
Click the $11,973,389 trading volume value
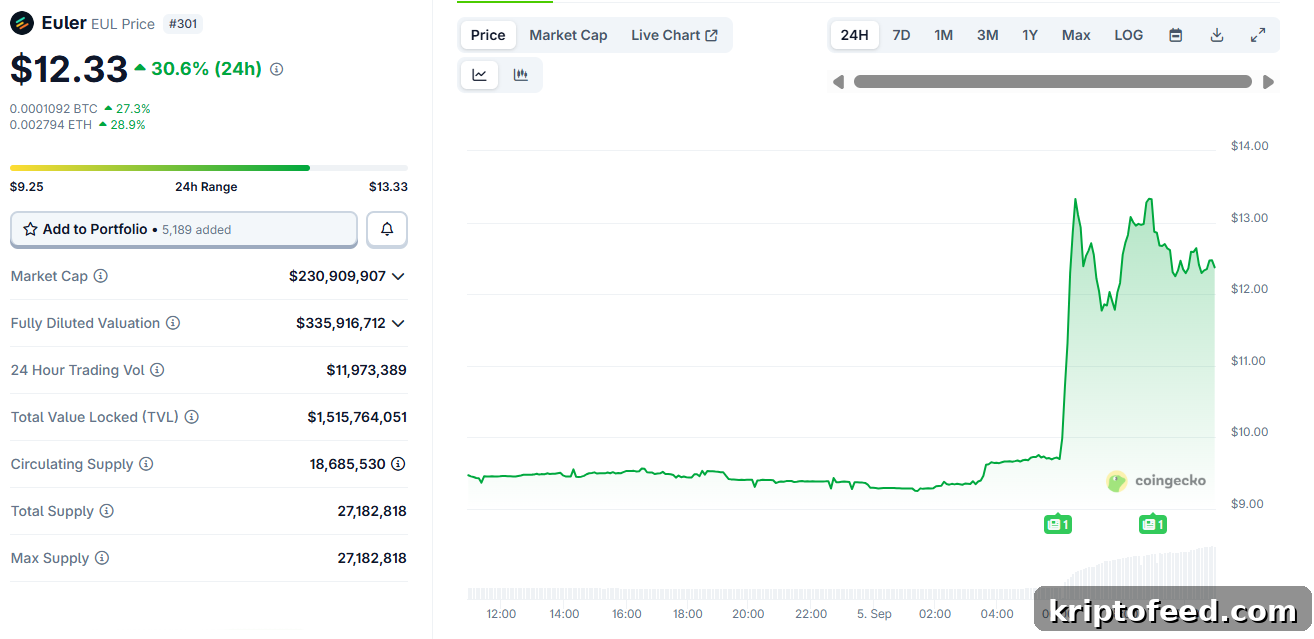pyautogui.click(x=366, y=370)
